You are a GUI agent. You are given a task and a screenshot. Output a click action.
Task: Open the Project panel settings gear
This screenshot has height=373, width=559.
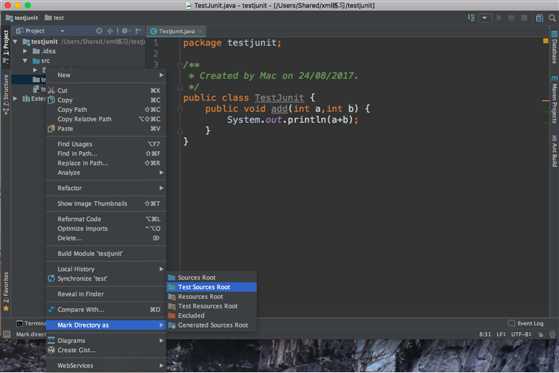pyautogui.click(x=125, y=31)
